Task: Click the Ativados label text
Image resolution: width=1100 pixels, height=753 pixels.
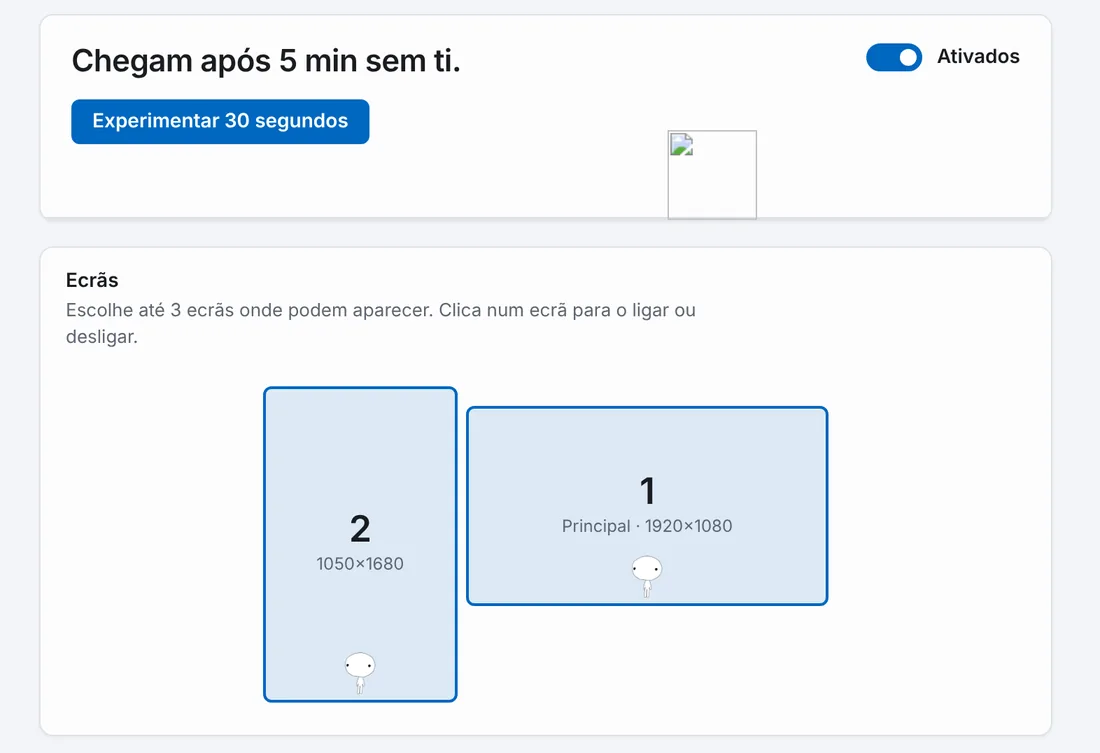Action: tap(978, 57)
